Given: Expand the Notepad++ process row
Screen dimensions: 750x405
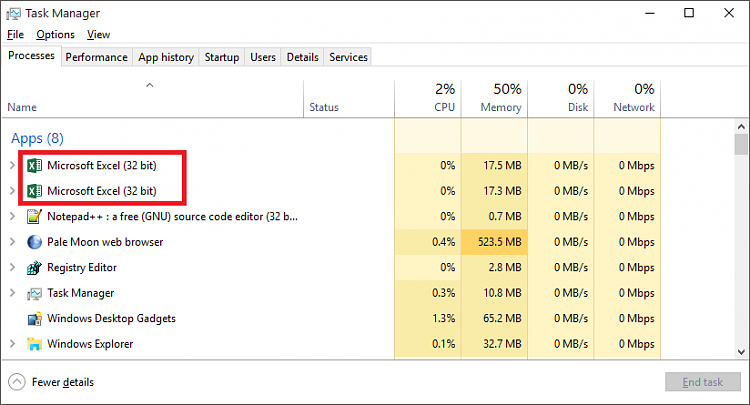Looking at the screenshot, I should point(12,217).
